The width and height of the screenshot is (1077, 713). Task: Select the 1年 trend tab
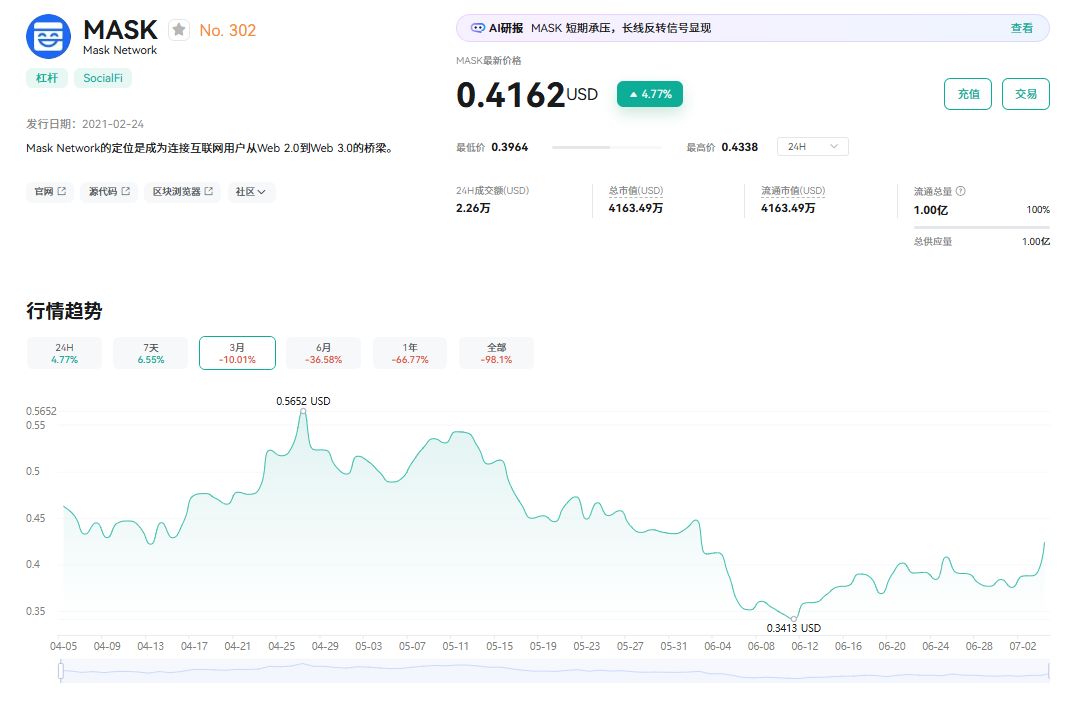click(410, 353)
